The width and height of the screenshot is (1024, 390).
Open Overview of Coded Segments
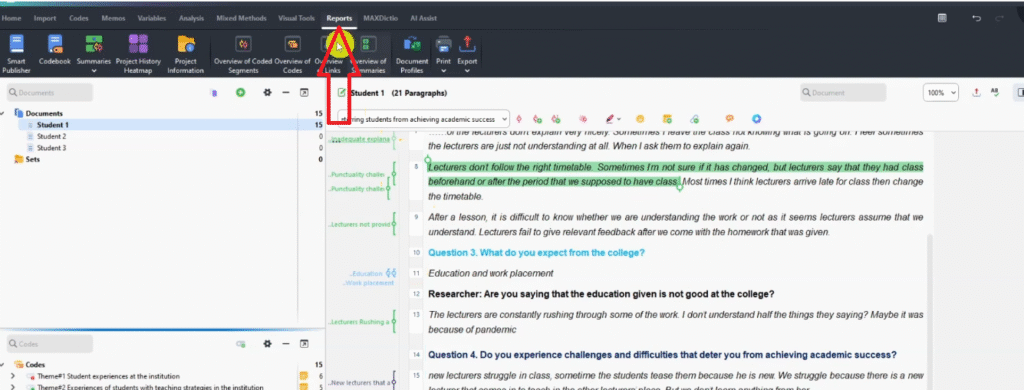243,54
